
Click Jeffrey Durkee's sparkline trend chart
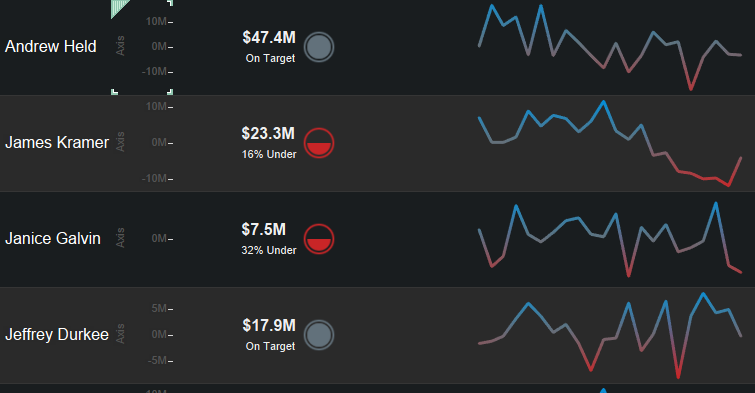[610, 335]
